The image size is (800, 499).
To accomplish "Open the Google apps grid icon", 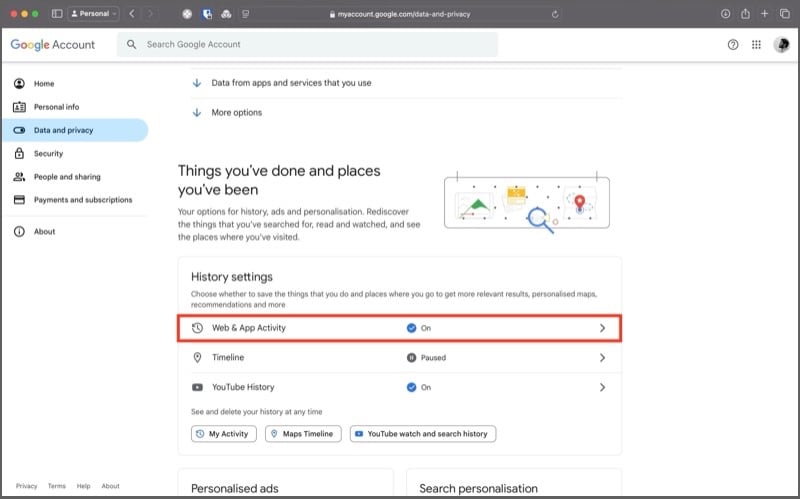I will (x=756, y=44).
